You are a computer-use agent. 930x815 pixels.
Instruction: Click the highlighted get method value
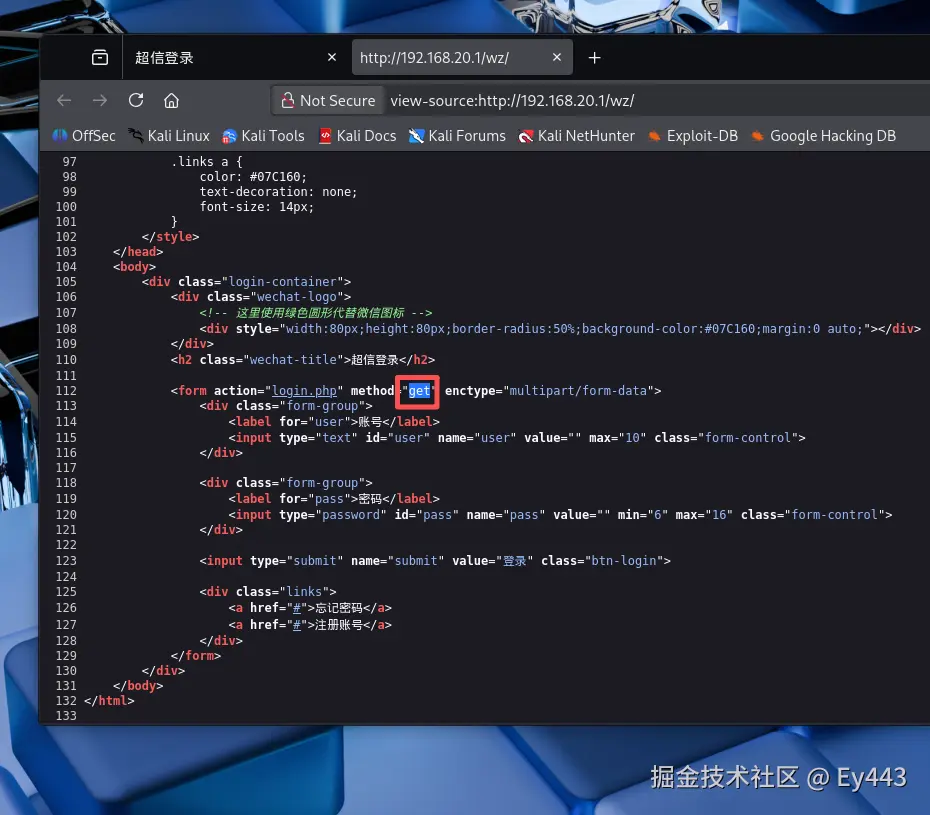point(419,391)
